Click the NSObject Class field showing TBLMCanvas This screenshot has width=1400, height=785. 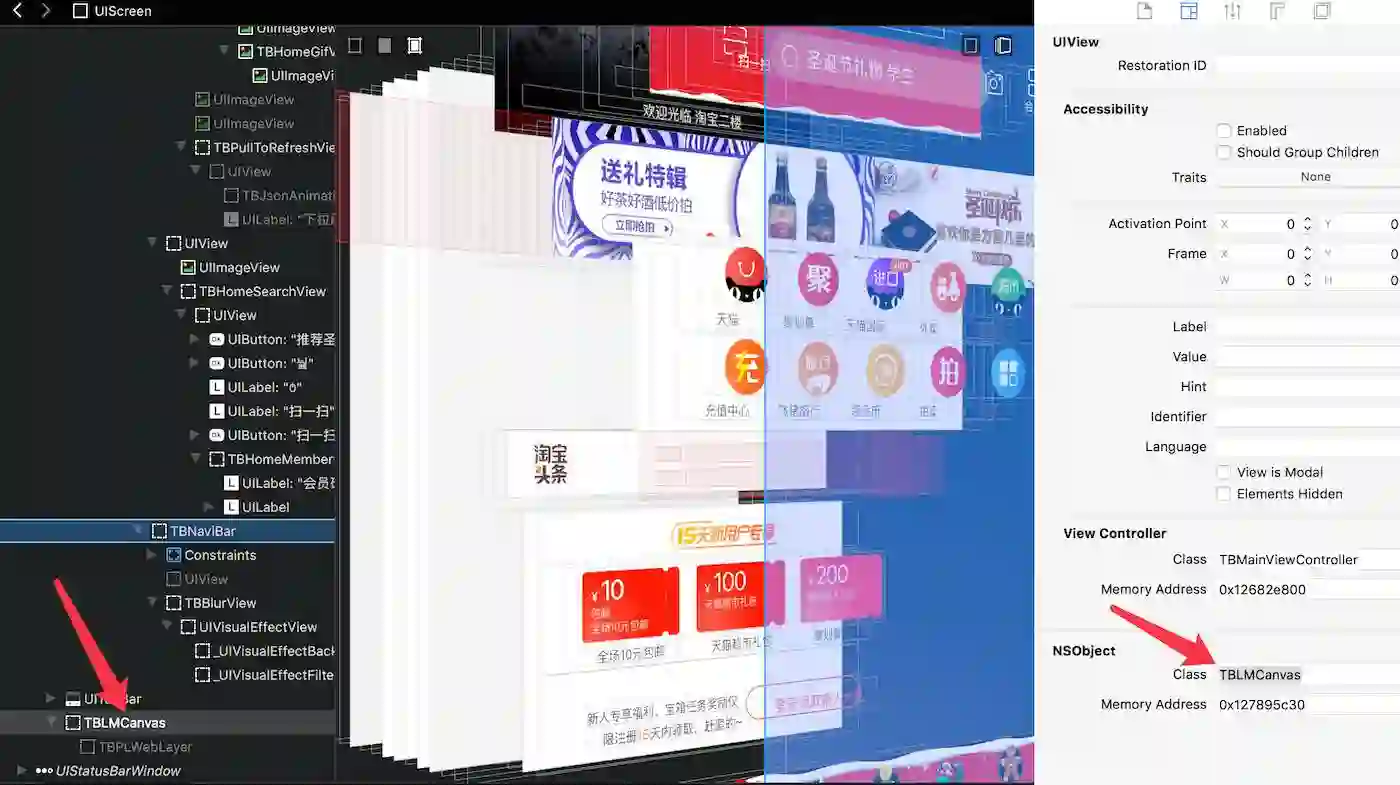point(1308,675)
